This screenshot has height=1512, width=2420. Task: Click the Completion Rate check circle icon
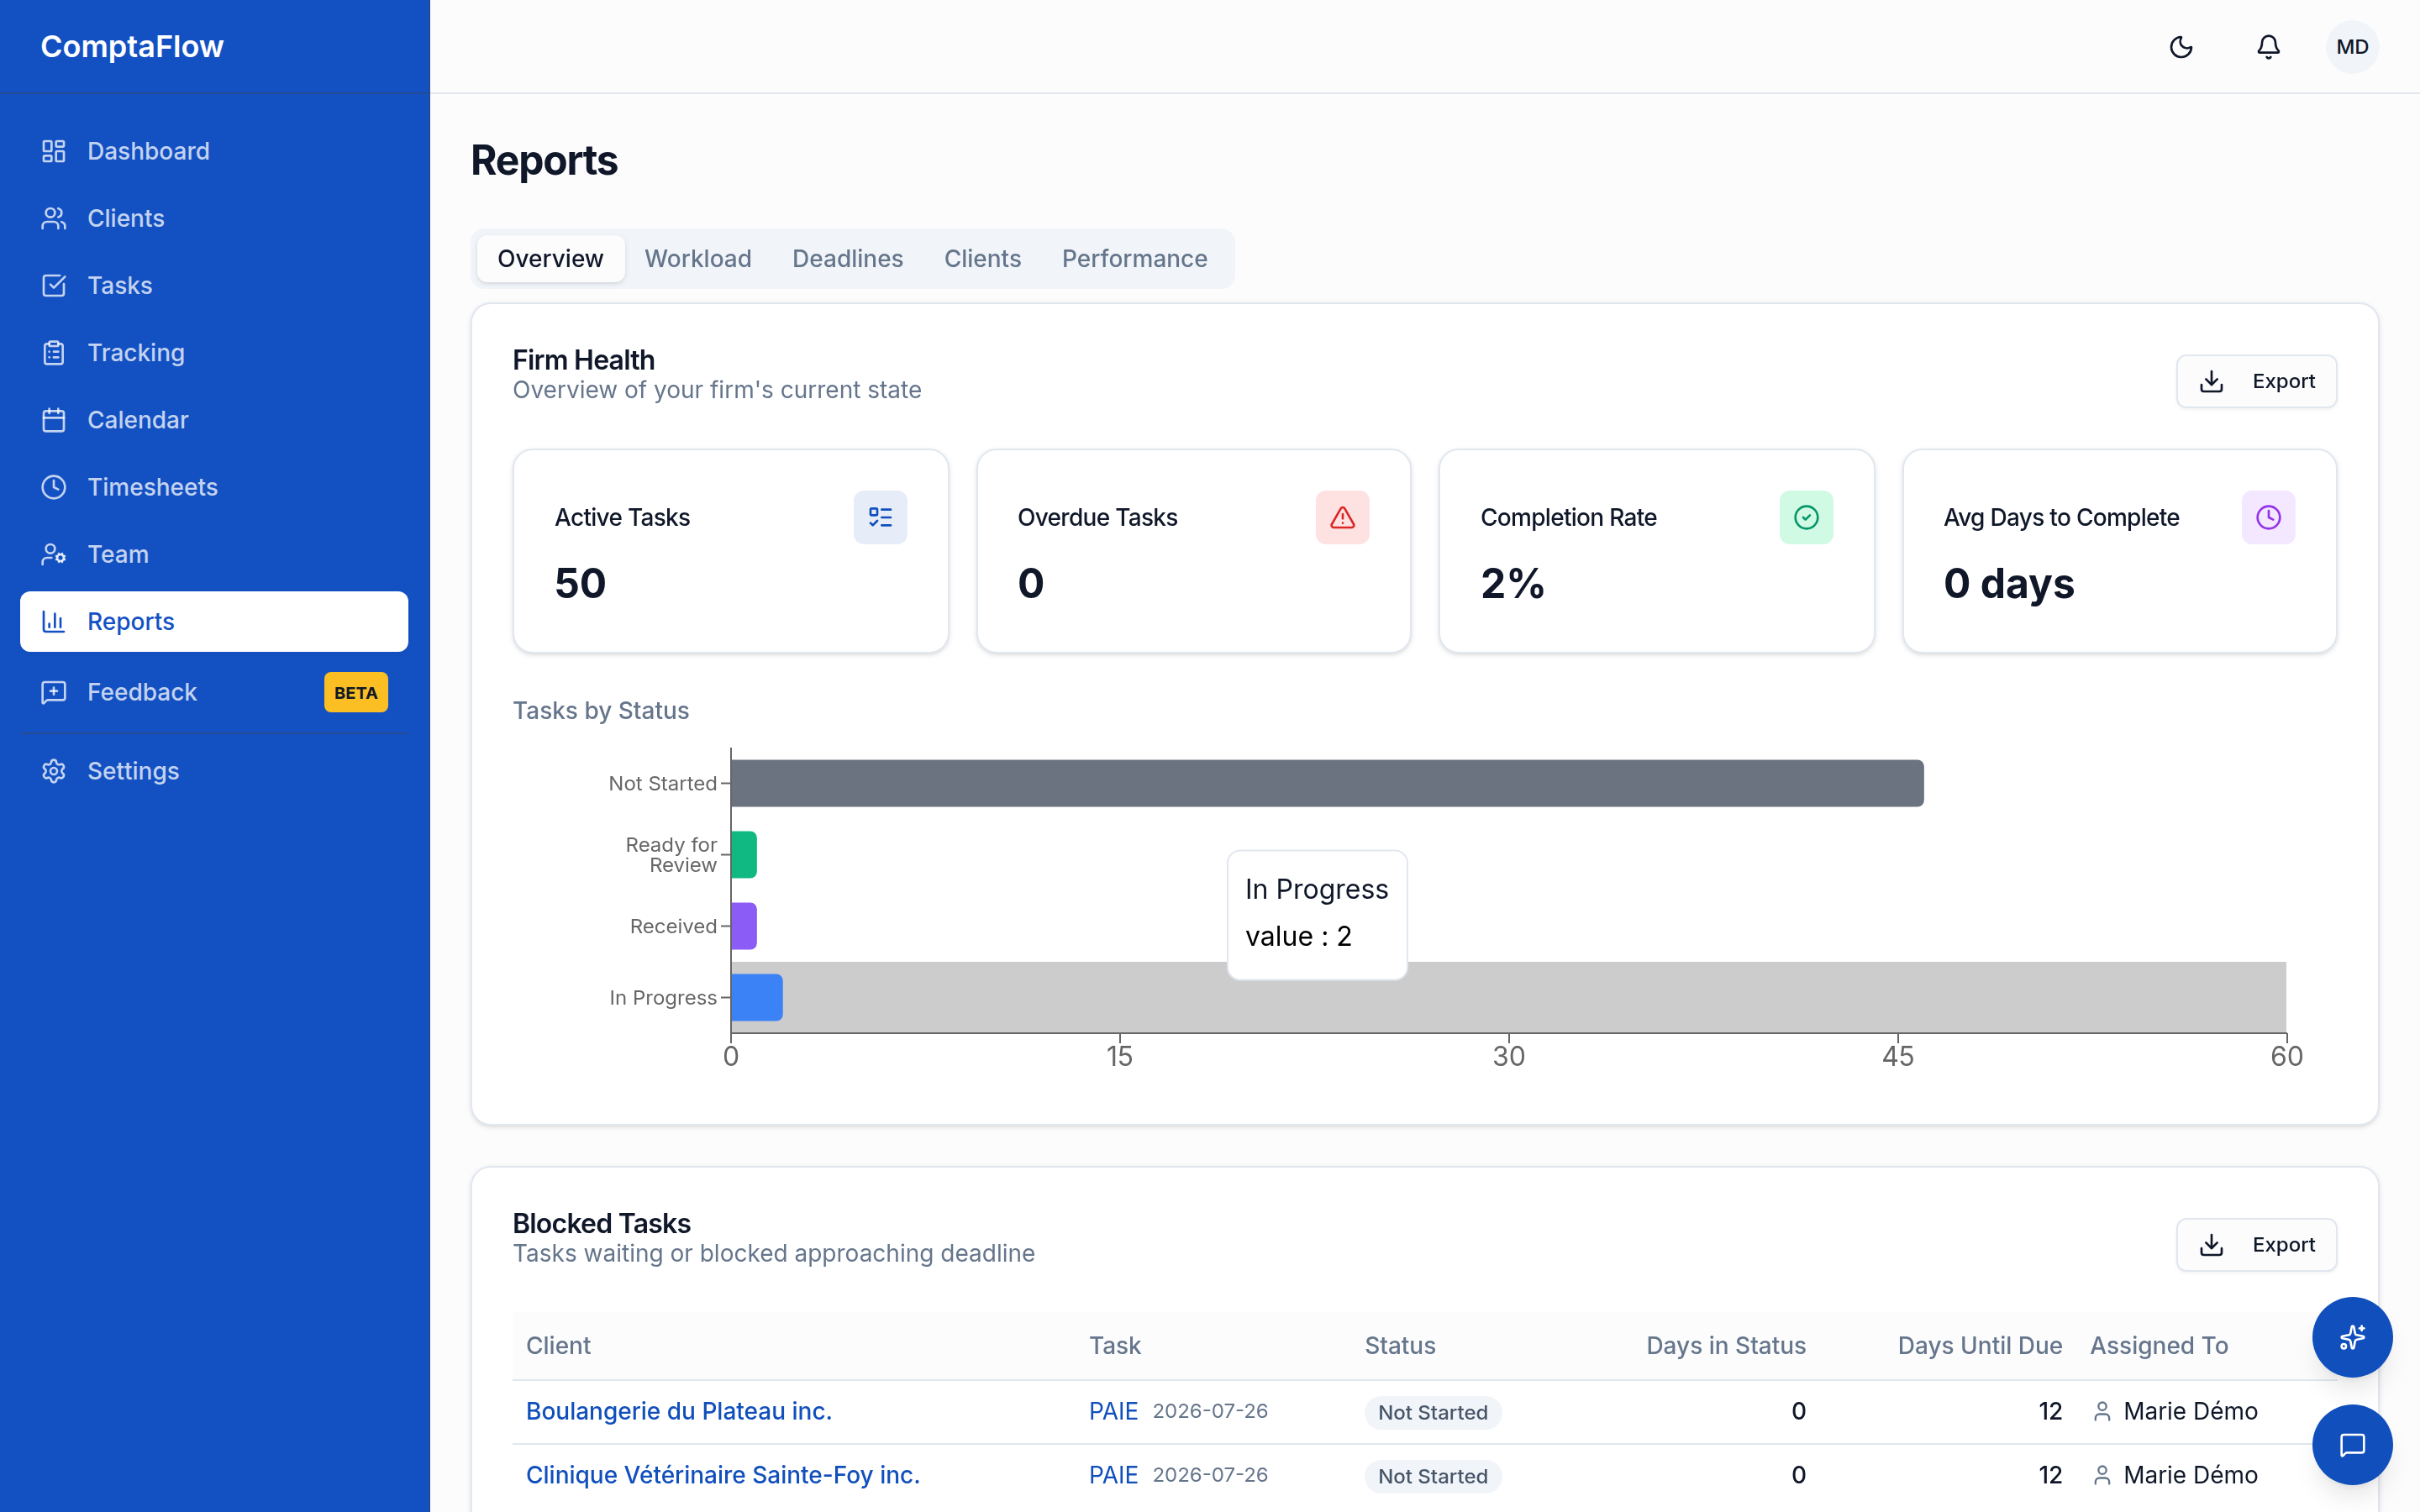point(1806,517)
